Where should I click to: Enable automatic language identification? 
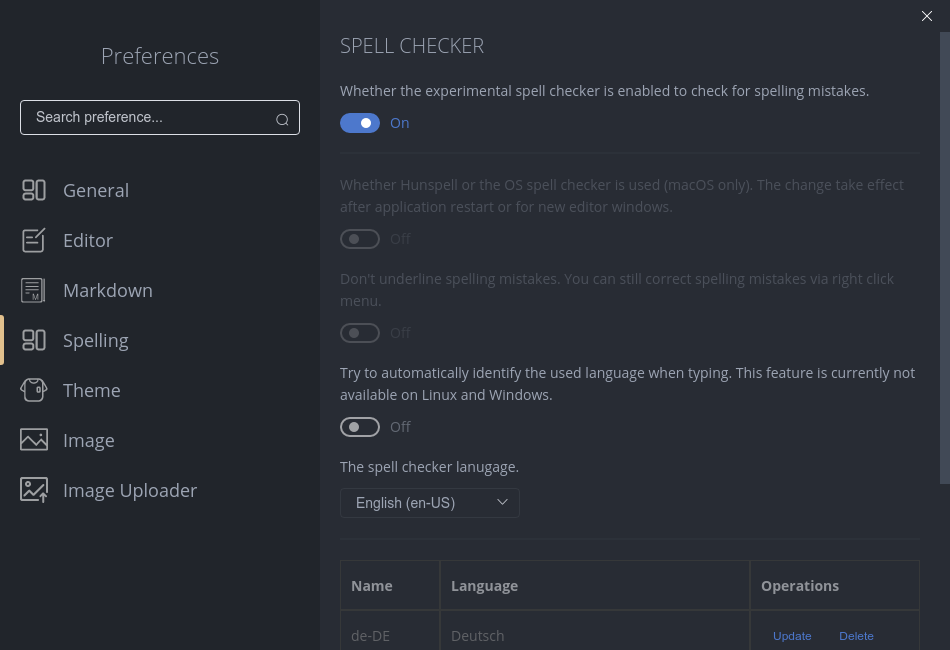click(x=360, y=426)
